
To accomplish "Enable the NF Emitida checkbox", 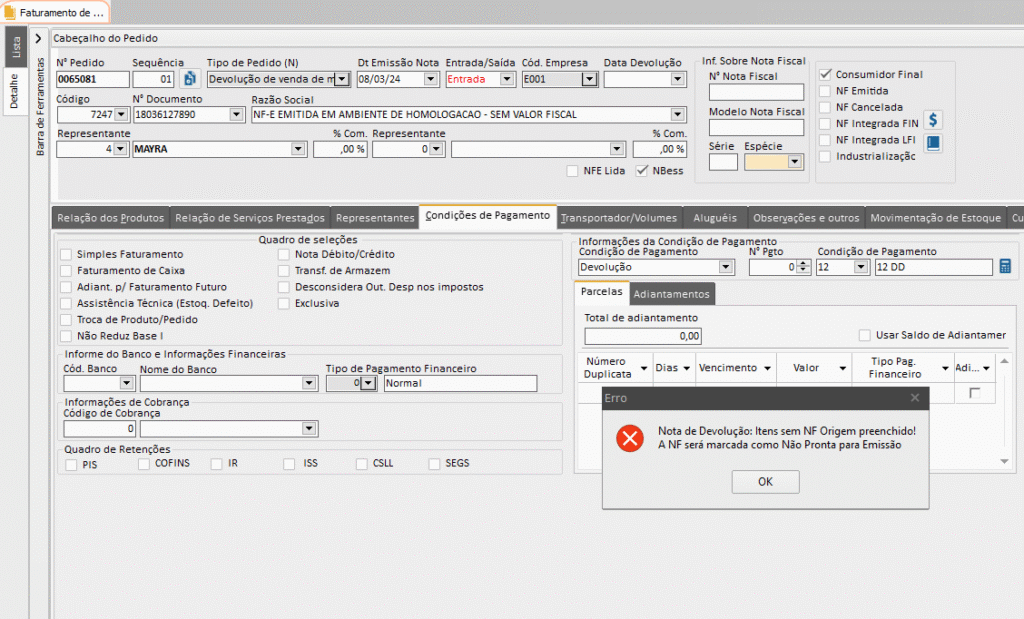I will 825,91.
